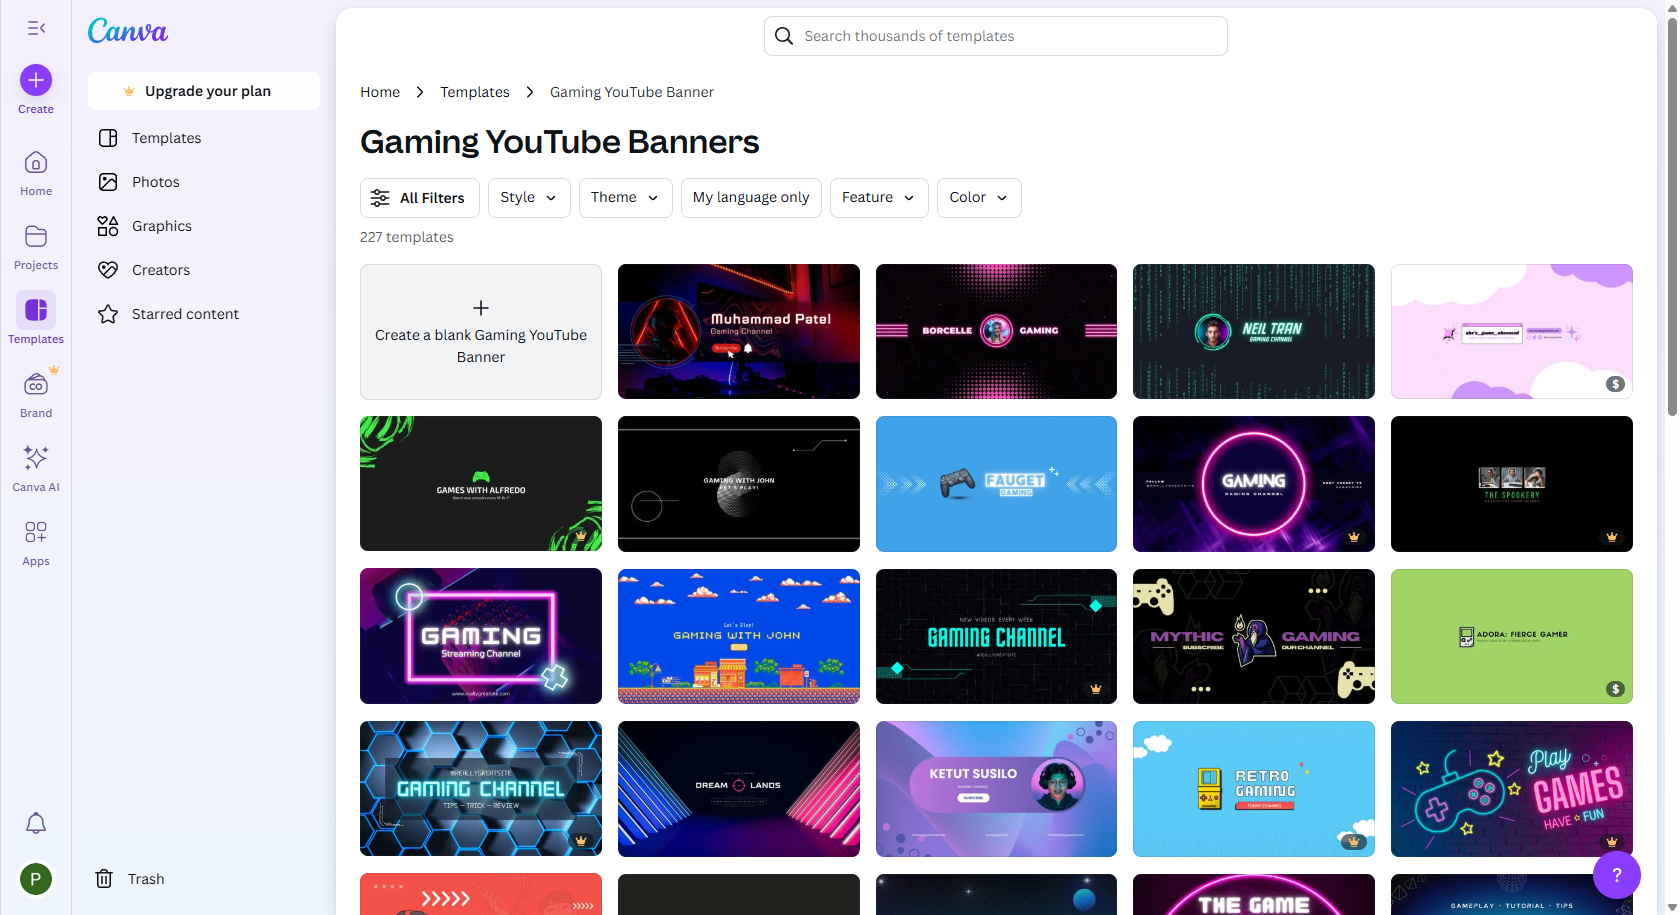Viewport: 1680px width, 915px height.
Task: Launch Canva AI sparkle icon
Action: coord(36,458)
